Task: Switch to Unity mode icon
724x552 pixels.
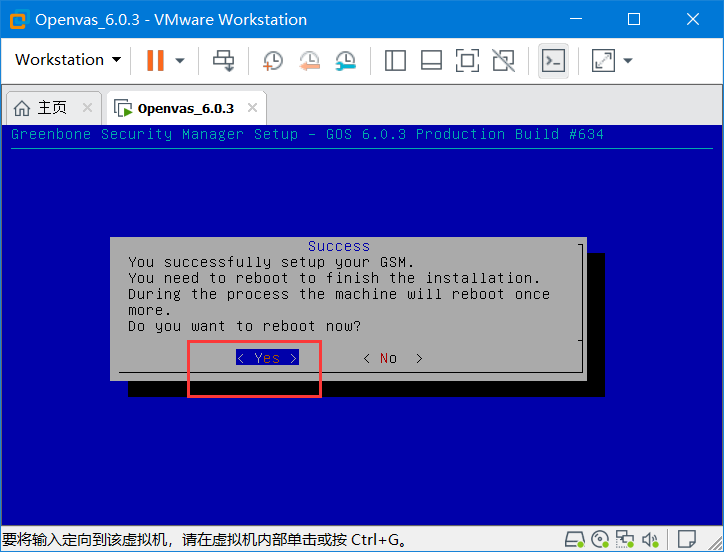Action: [x=503, y=61]
